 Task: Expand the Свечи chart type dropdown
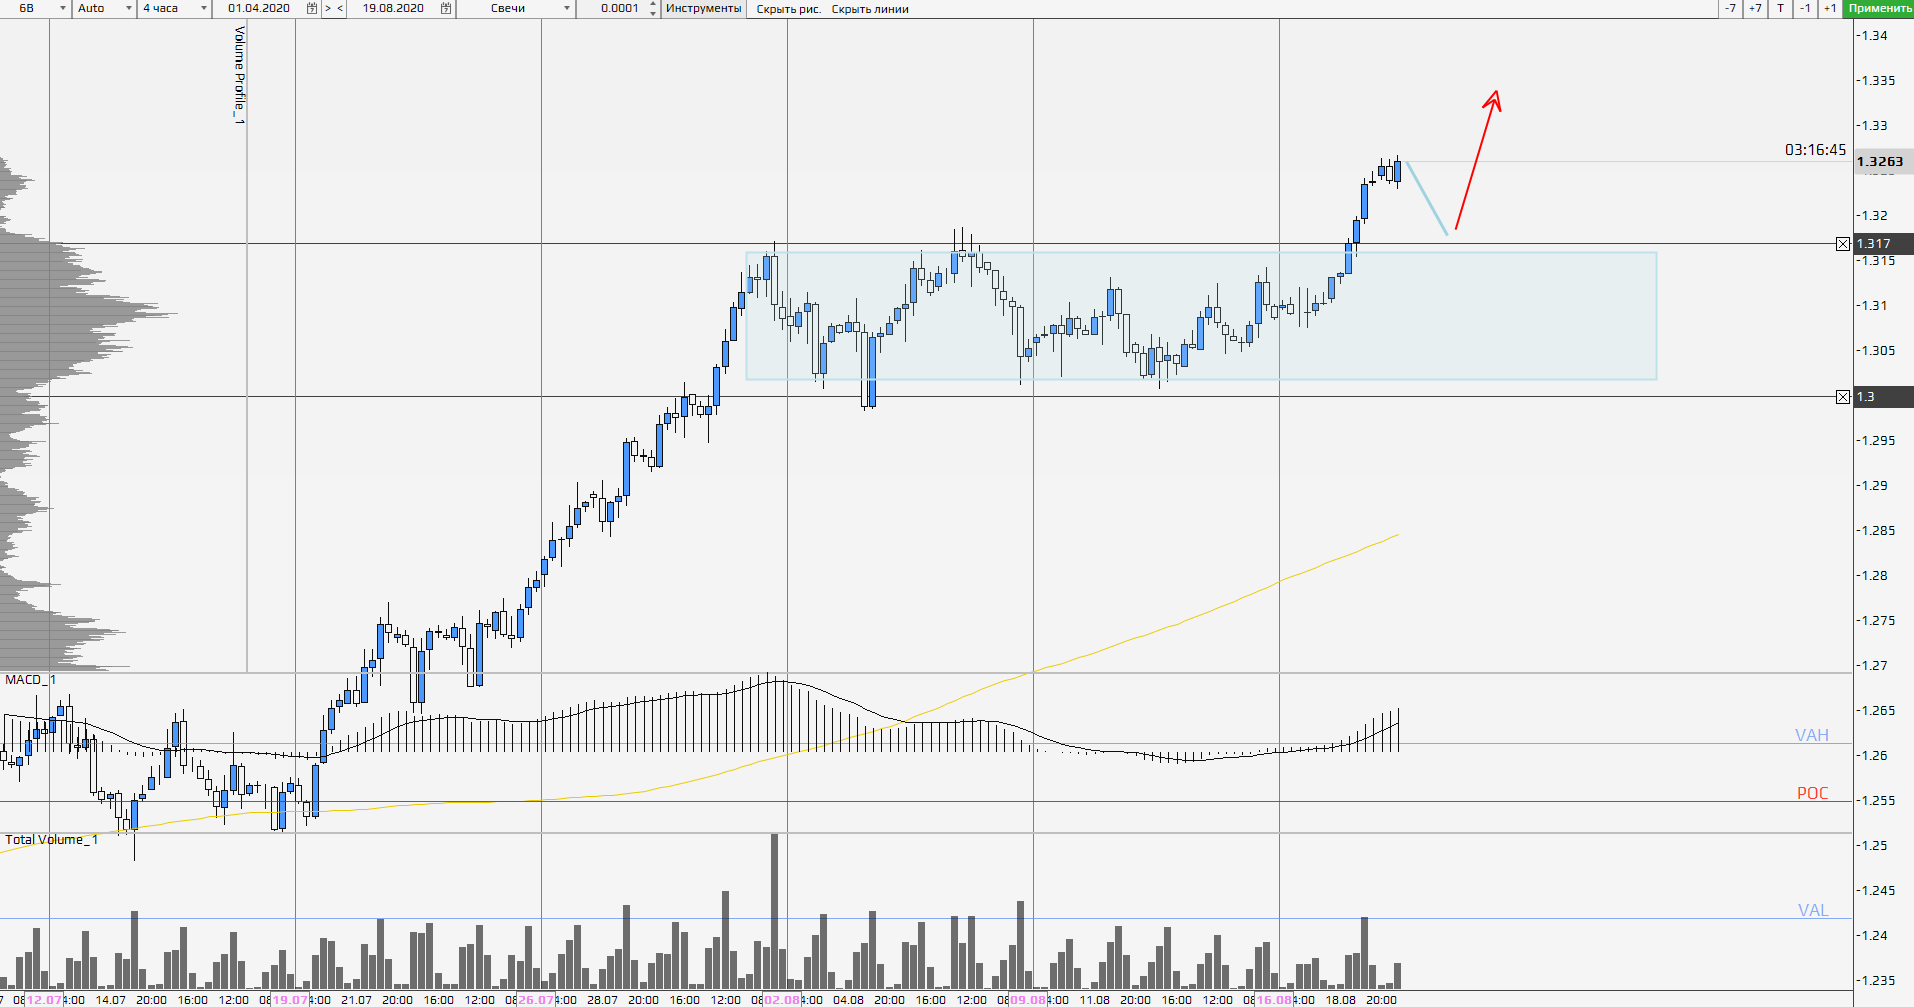point(567,8)
